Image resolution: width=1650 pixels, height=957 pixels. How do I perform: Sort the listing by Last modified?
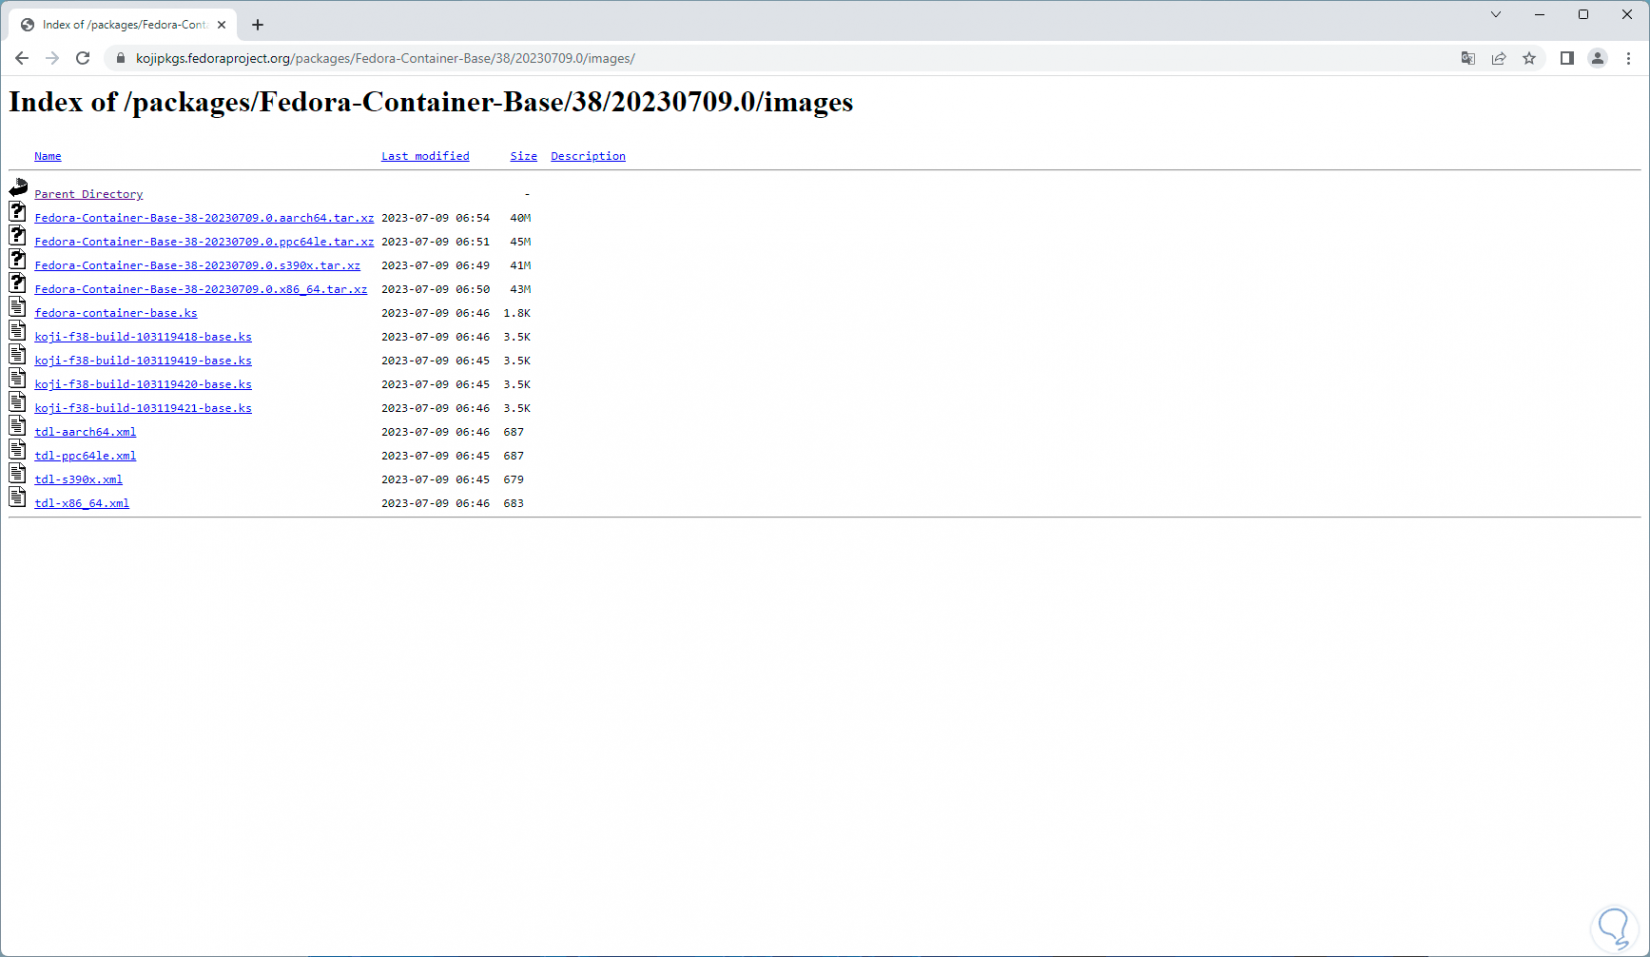click(x=425, y=156)
